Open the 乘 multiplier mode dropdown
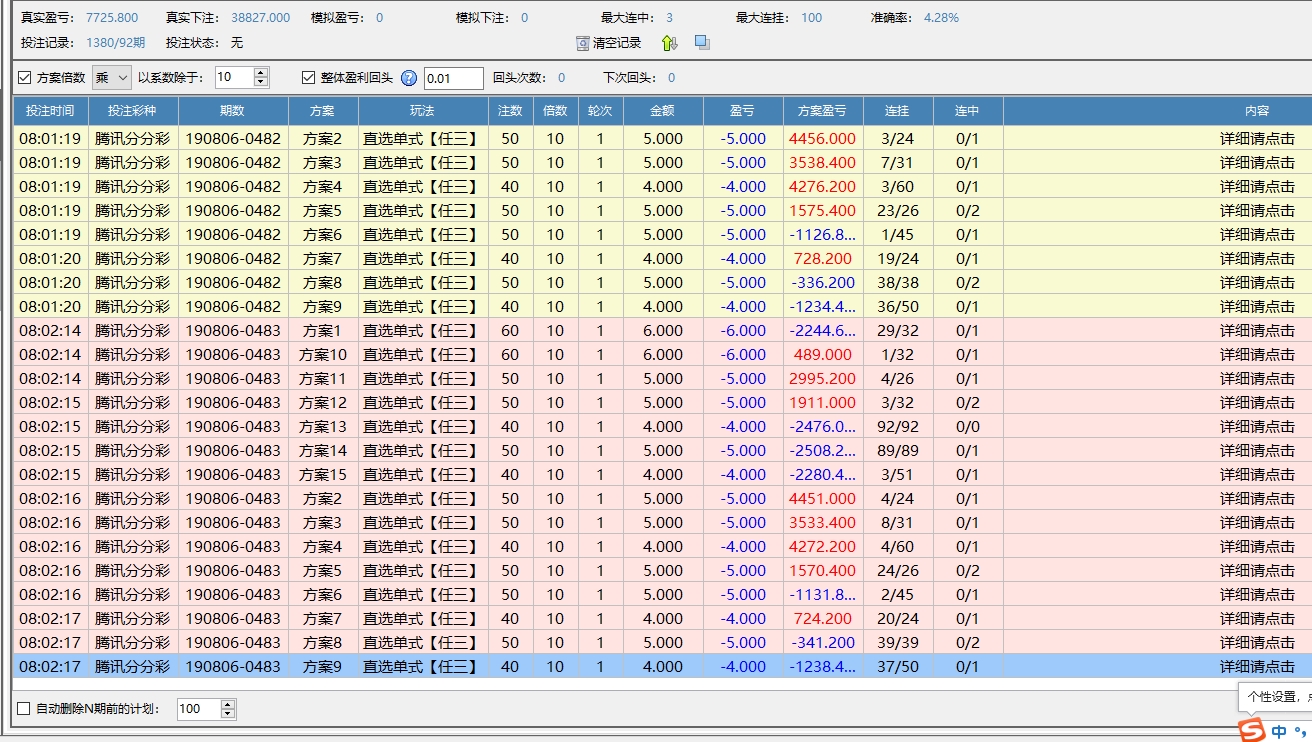Viewport: 1312px width, 742px height. pos(112,77)
